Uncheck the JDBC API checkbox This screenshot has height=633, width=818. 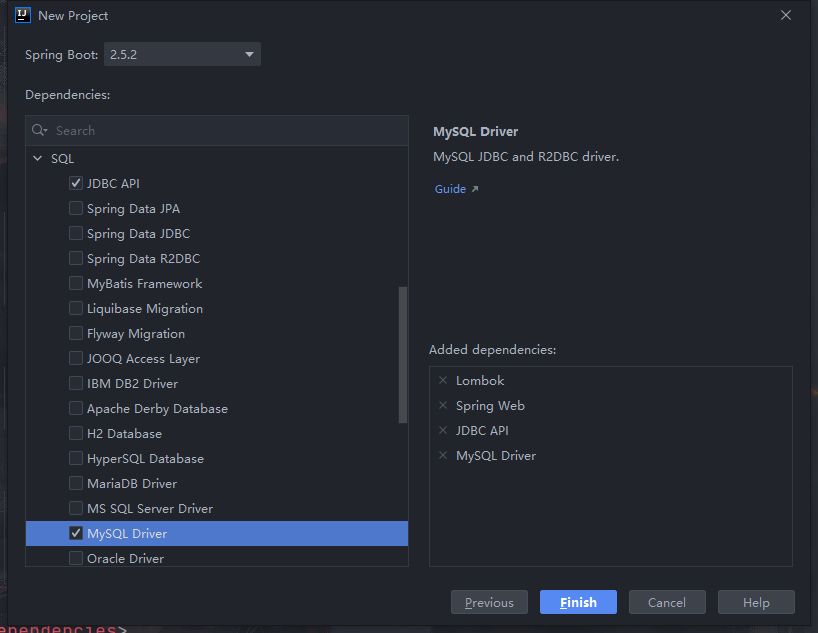click(x=76, y=183)
